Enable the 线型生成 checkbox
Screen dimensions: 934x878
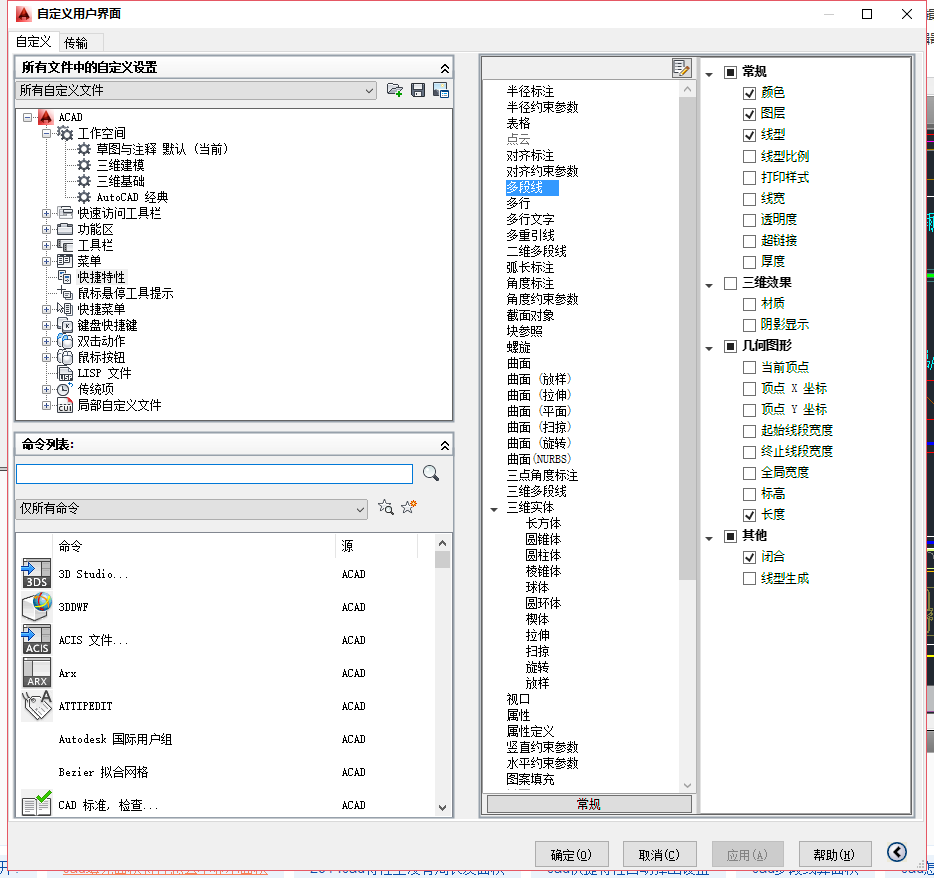click(x=749, y=578)
